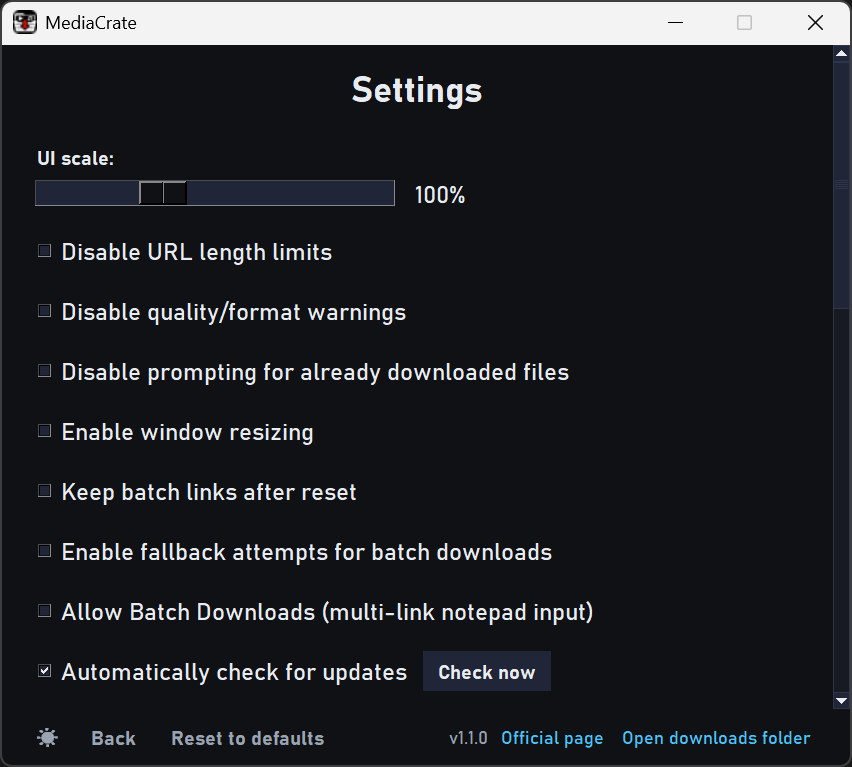Open the Official page link

[552, 738]
